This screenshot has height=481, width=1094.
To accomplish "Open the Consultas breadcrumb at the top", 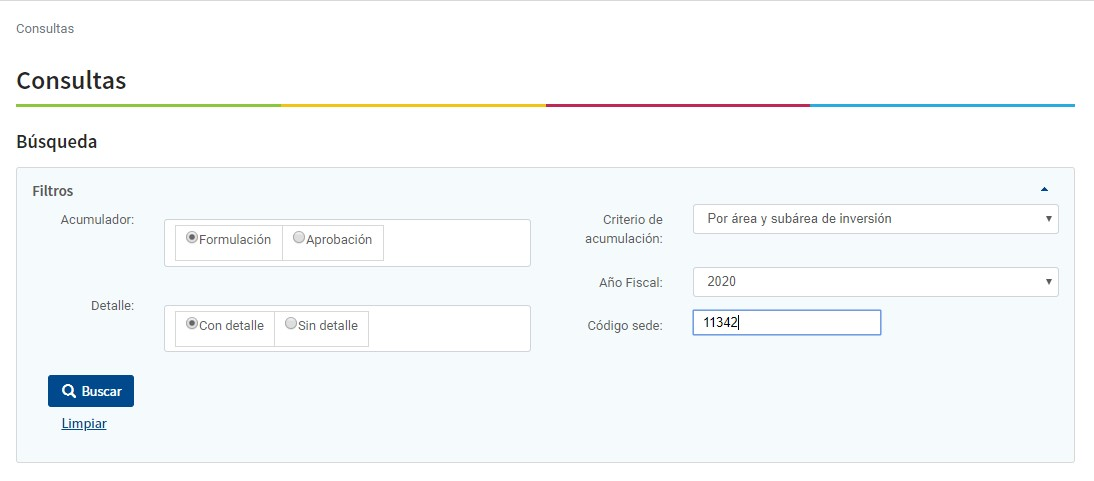I will 45,28.
